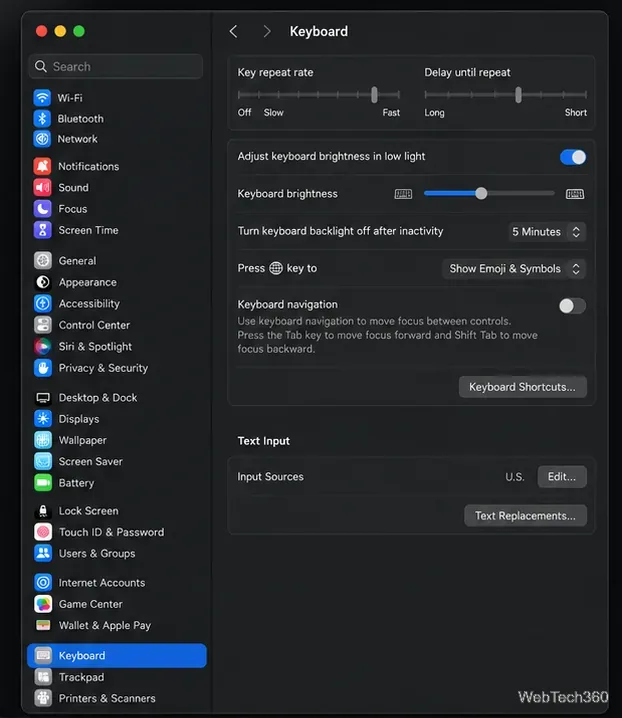622x718 pixels.
Task: Open Touch ID fingerprint icon
Action: click(43, 532)
